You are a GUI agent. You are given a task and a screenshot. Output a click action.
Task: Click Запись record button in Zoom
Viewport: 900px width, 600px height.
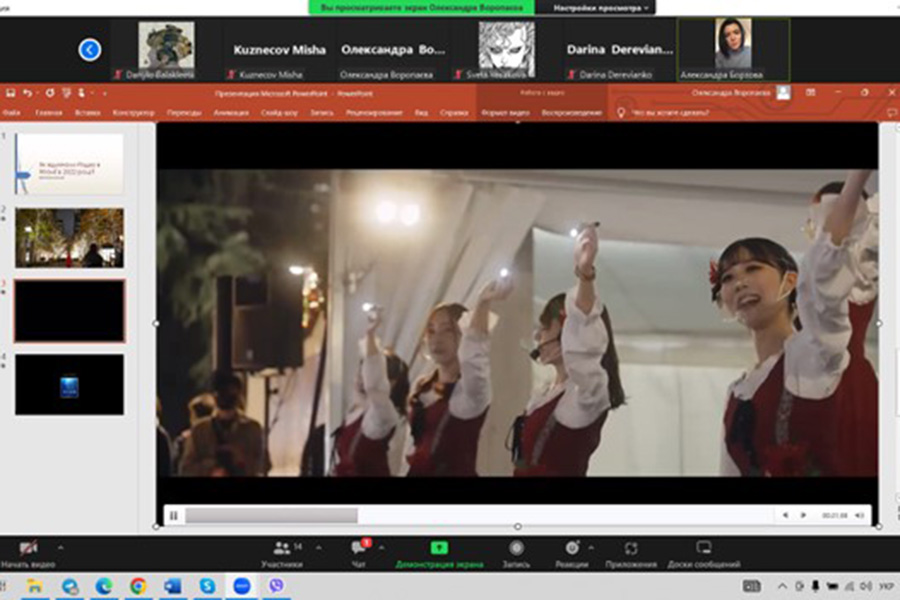[x=516, y=553]
